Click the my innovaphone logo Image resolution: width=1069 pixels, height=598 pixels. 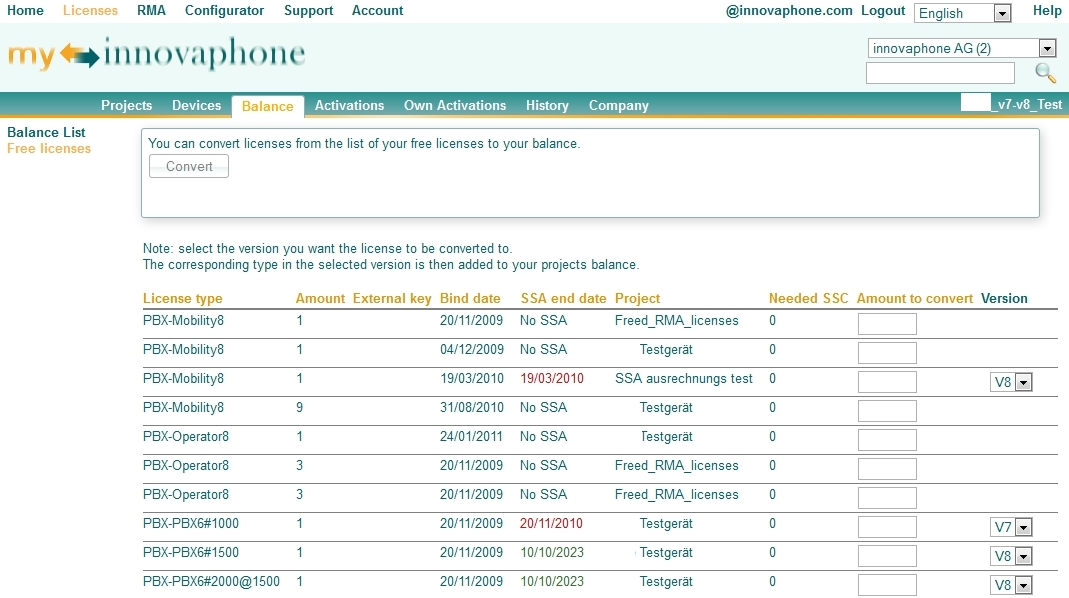tap(156, 54)
